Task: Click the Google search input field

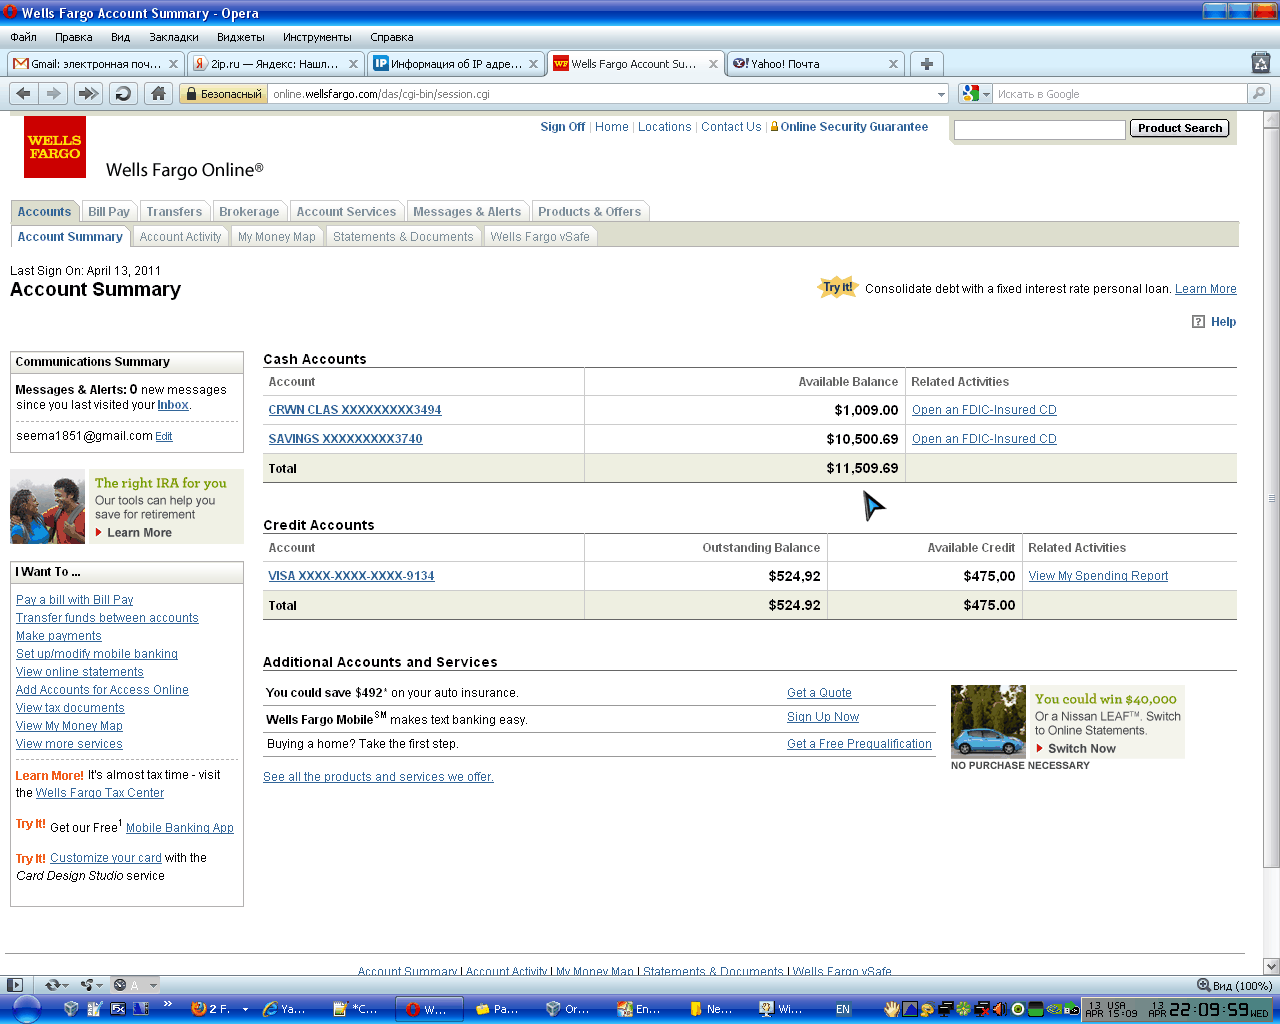Action: [x=1120, y=94]
